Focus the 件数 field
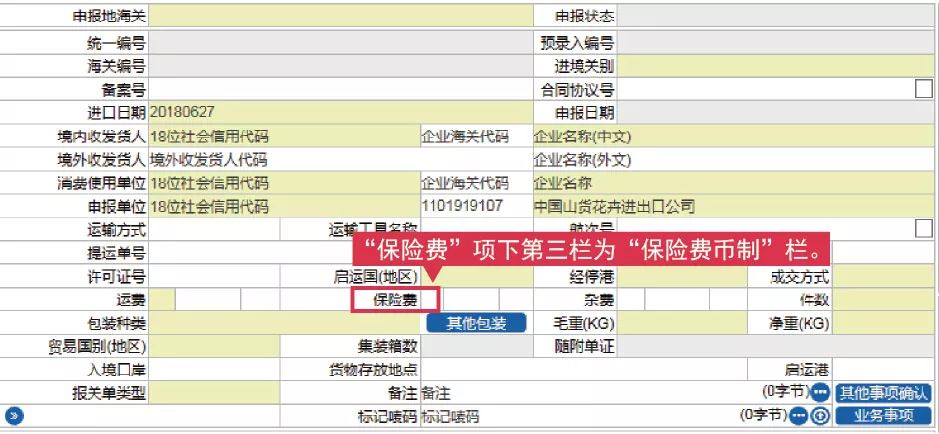This screenshot has height=434, width=939. coord(883,299)
